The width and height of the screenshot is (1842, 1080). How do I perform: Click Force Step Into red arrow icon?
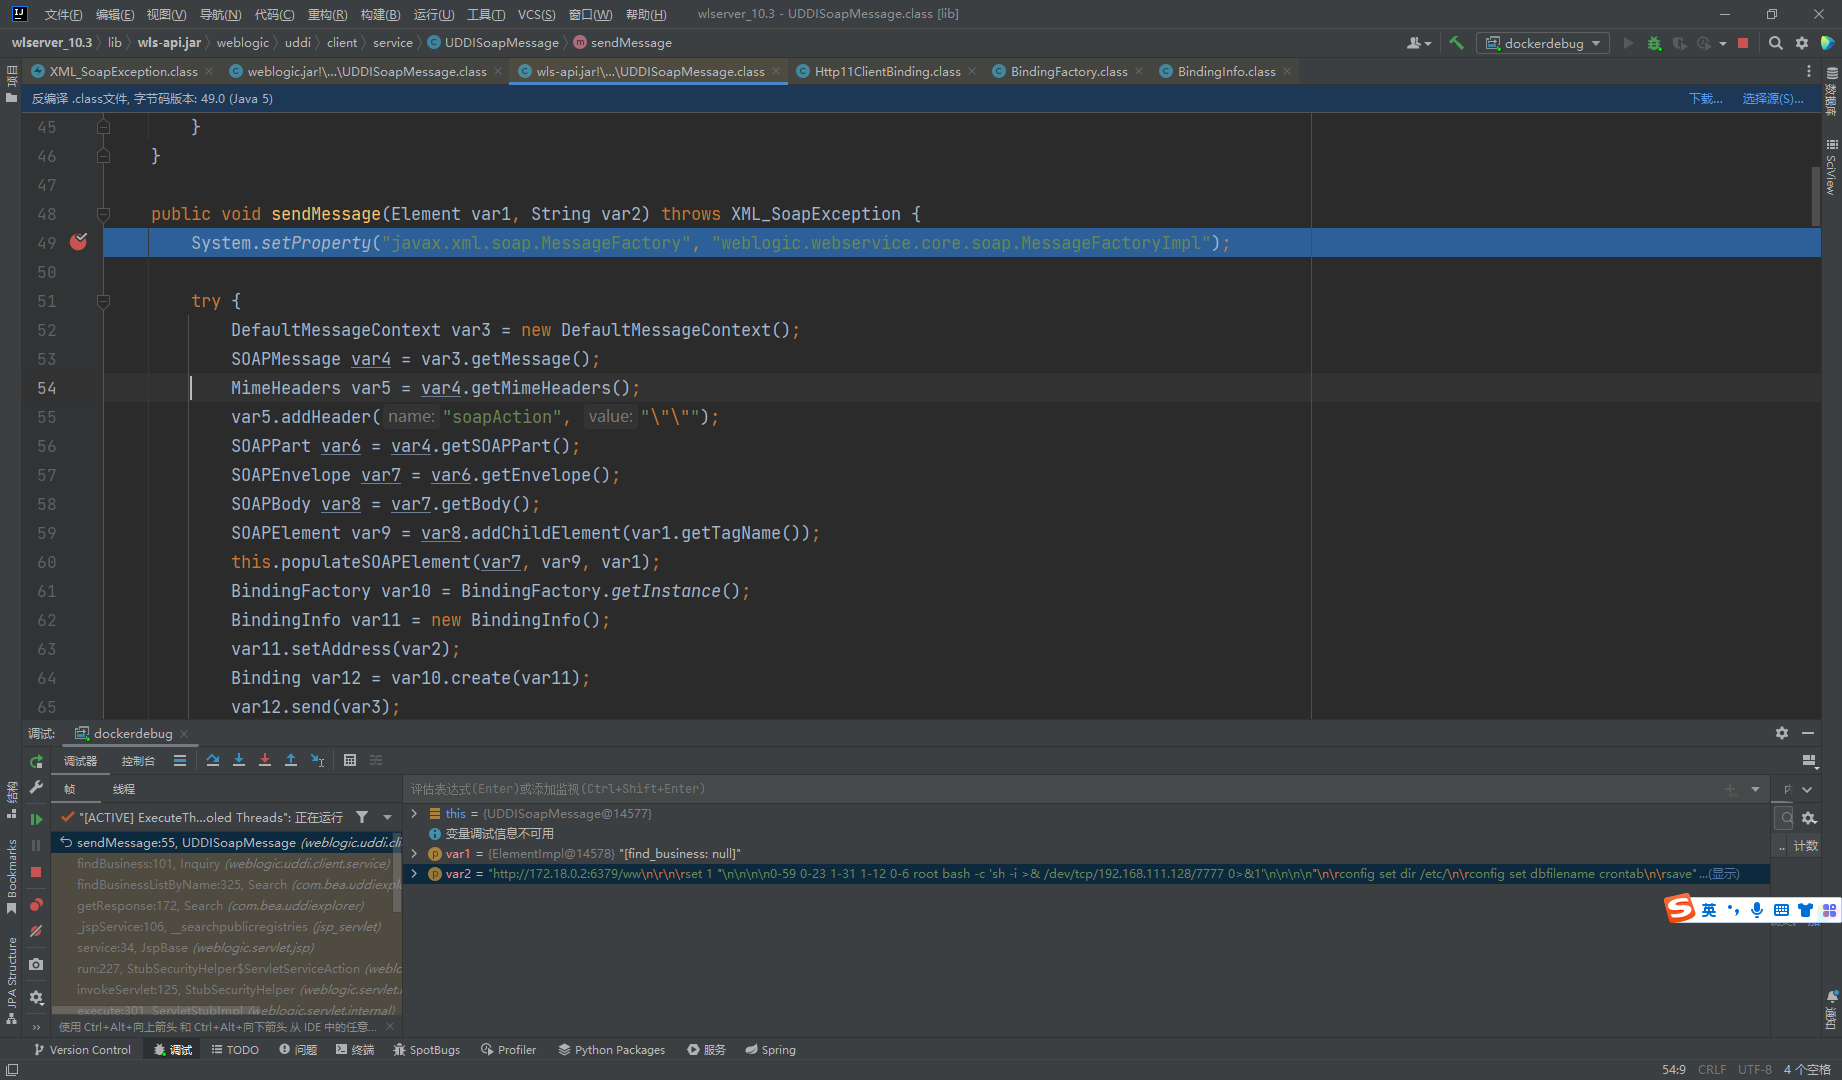pos(265,760)
